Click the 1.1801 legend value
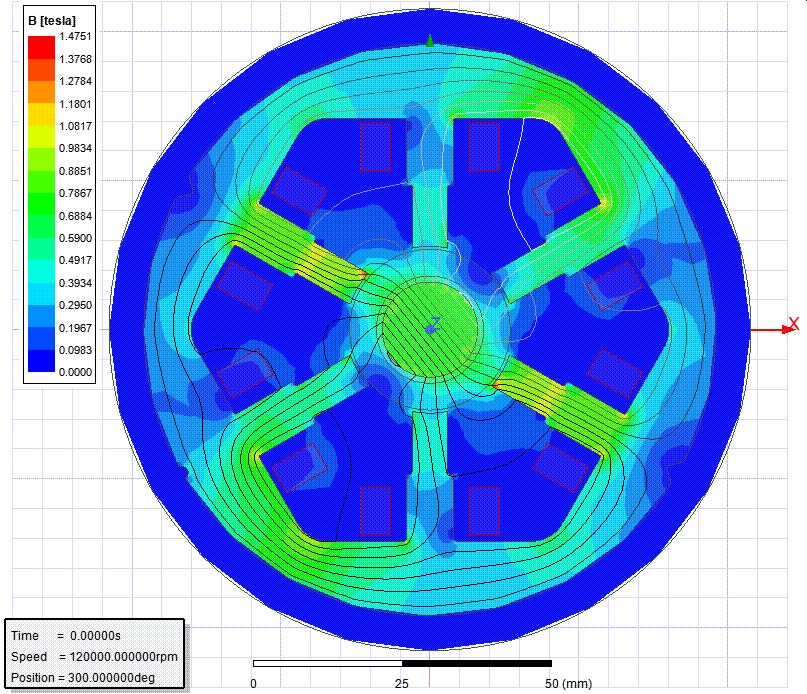 pyautogui.click(x=75, y=104)
